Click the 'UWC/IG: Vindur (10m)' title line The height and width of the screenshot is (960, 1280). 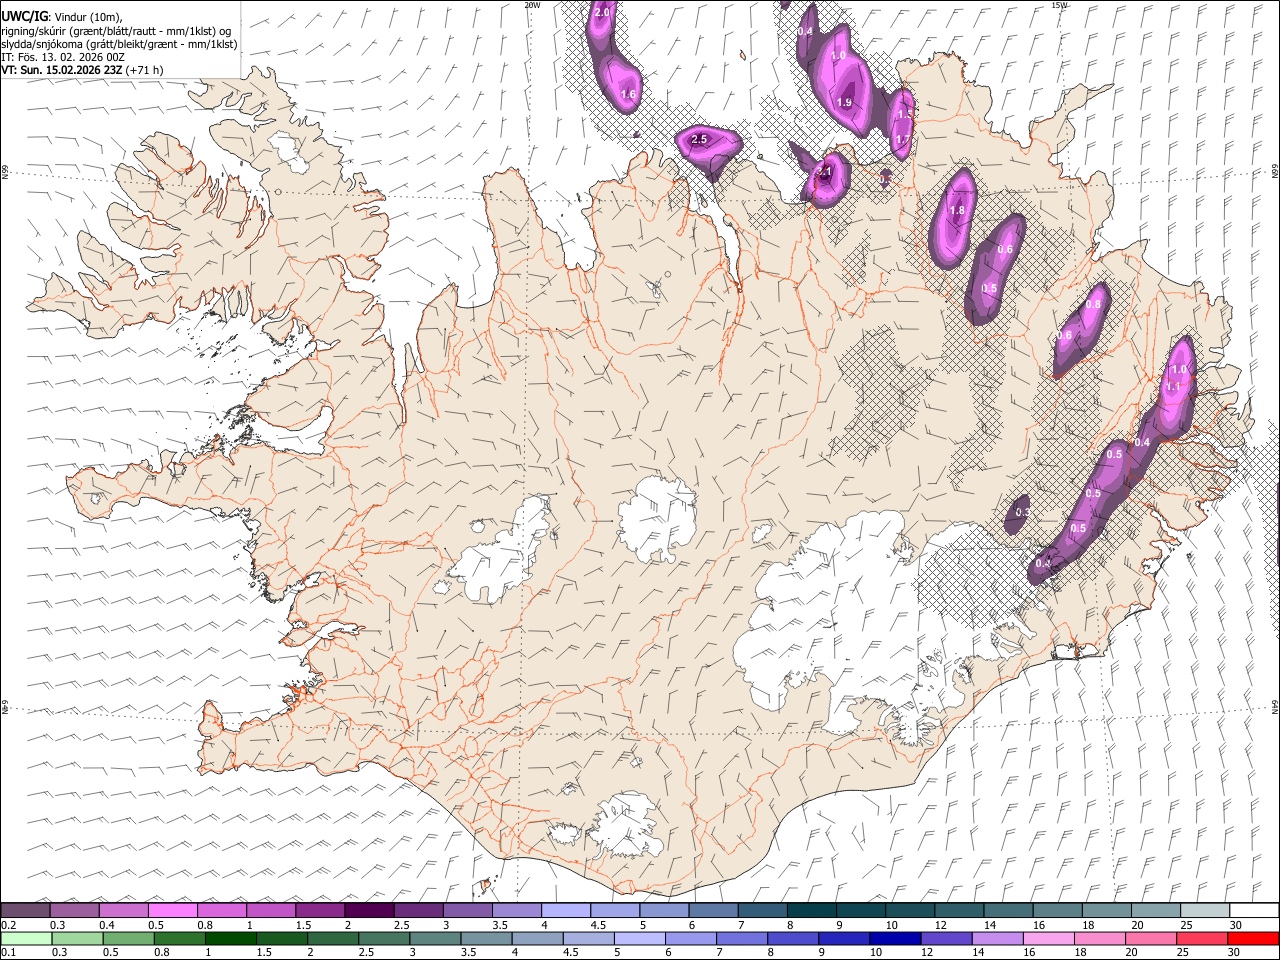point(62,17)
